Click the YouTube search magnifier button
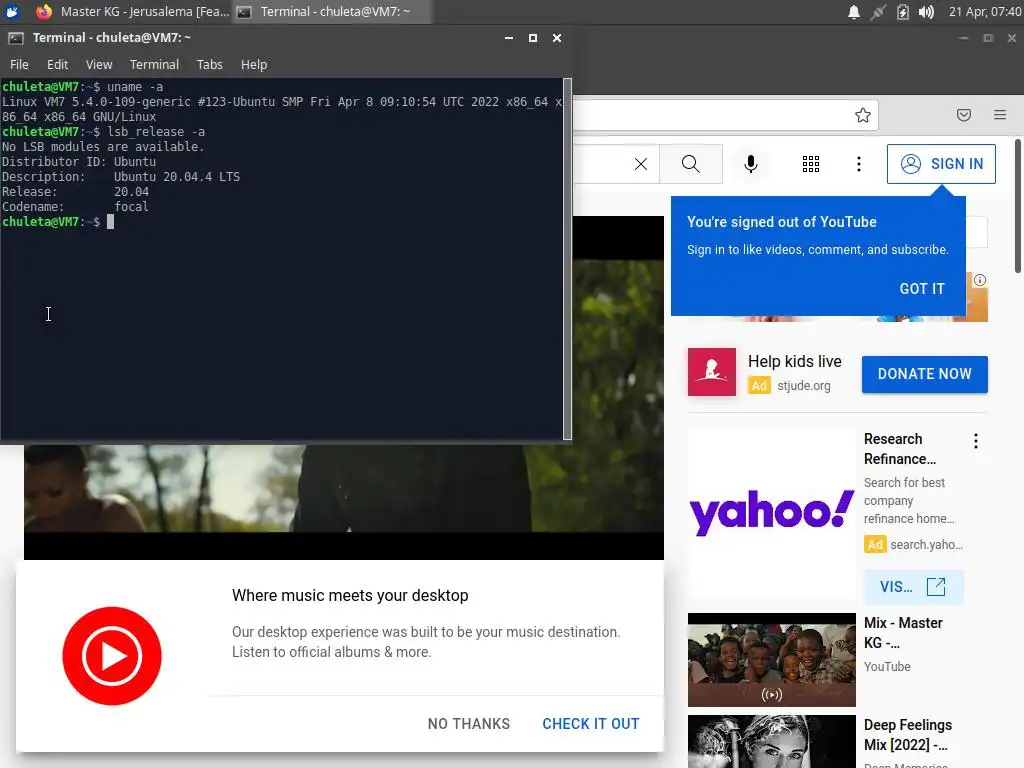The image size is (1024, 768). click(x=690, y=164)
